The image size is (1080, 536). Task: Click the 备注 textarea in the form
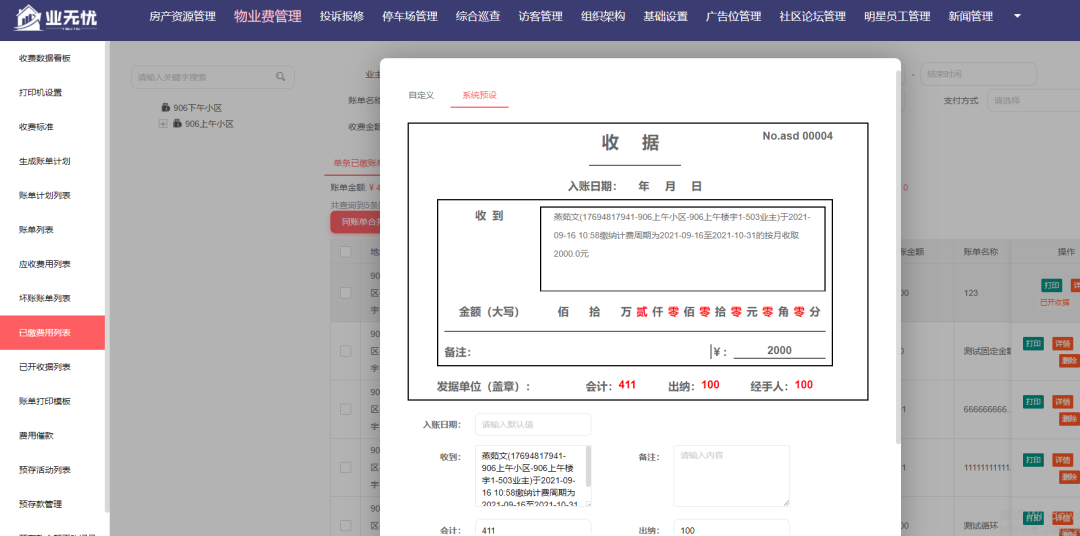[731, 476]
